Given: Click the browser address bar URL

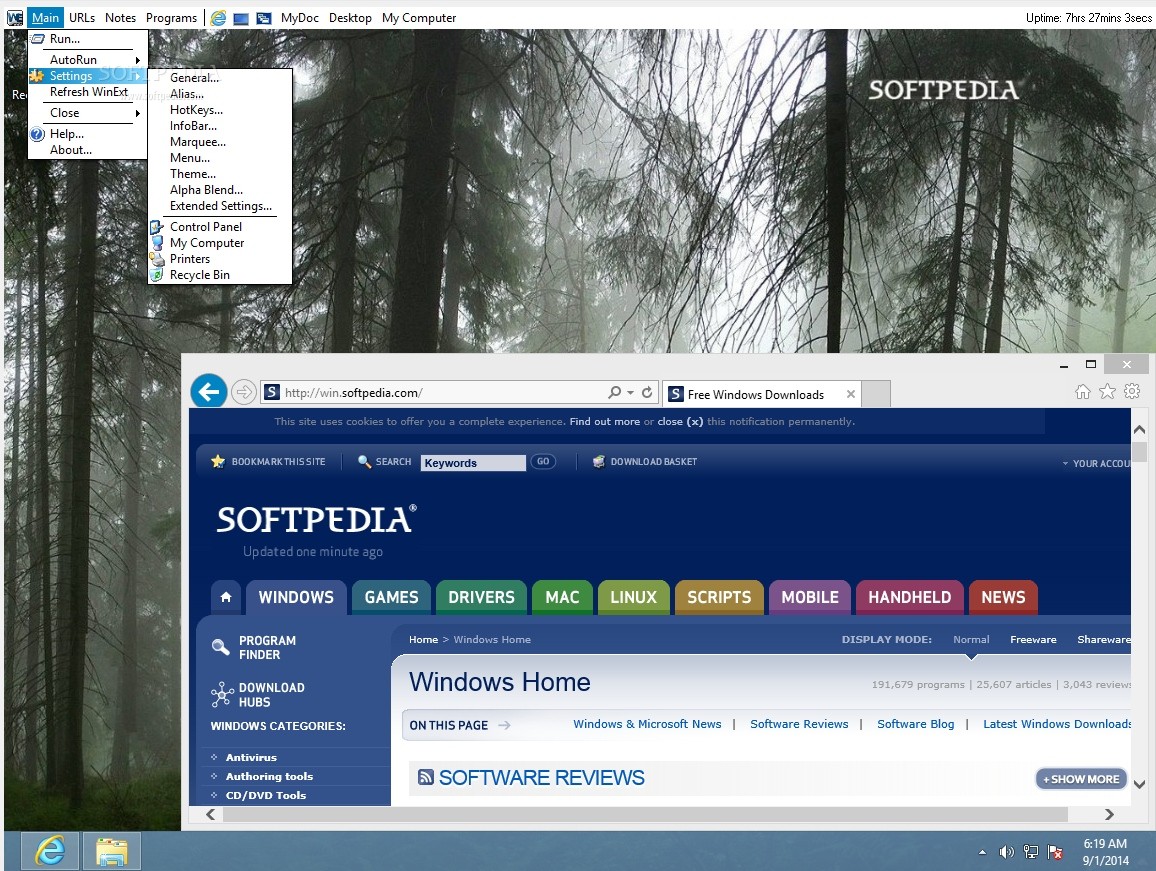Looking at the screenshot, I should [354, 393].
